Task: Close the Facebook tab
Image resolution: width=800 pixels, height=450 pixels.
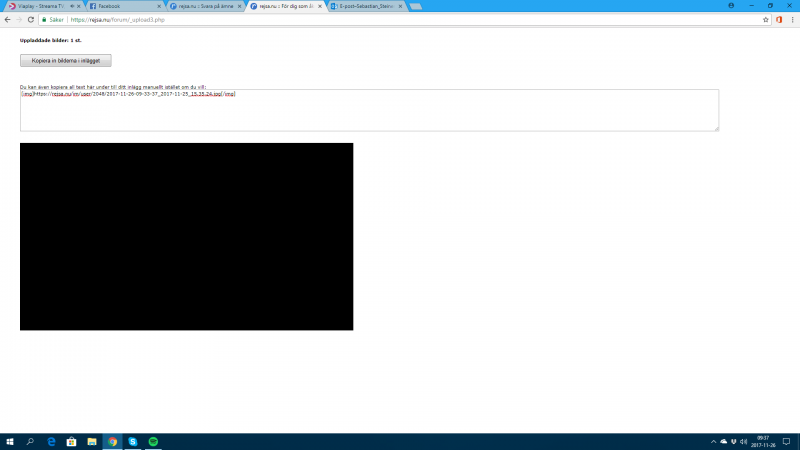Action: pos(159,6)
